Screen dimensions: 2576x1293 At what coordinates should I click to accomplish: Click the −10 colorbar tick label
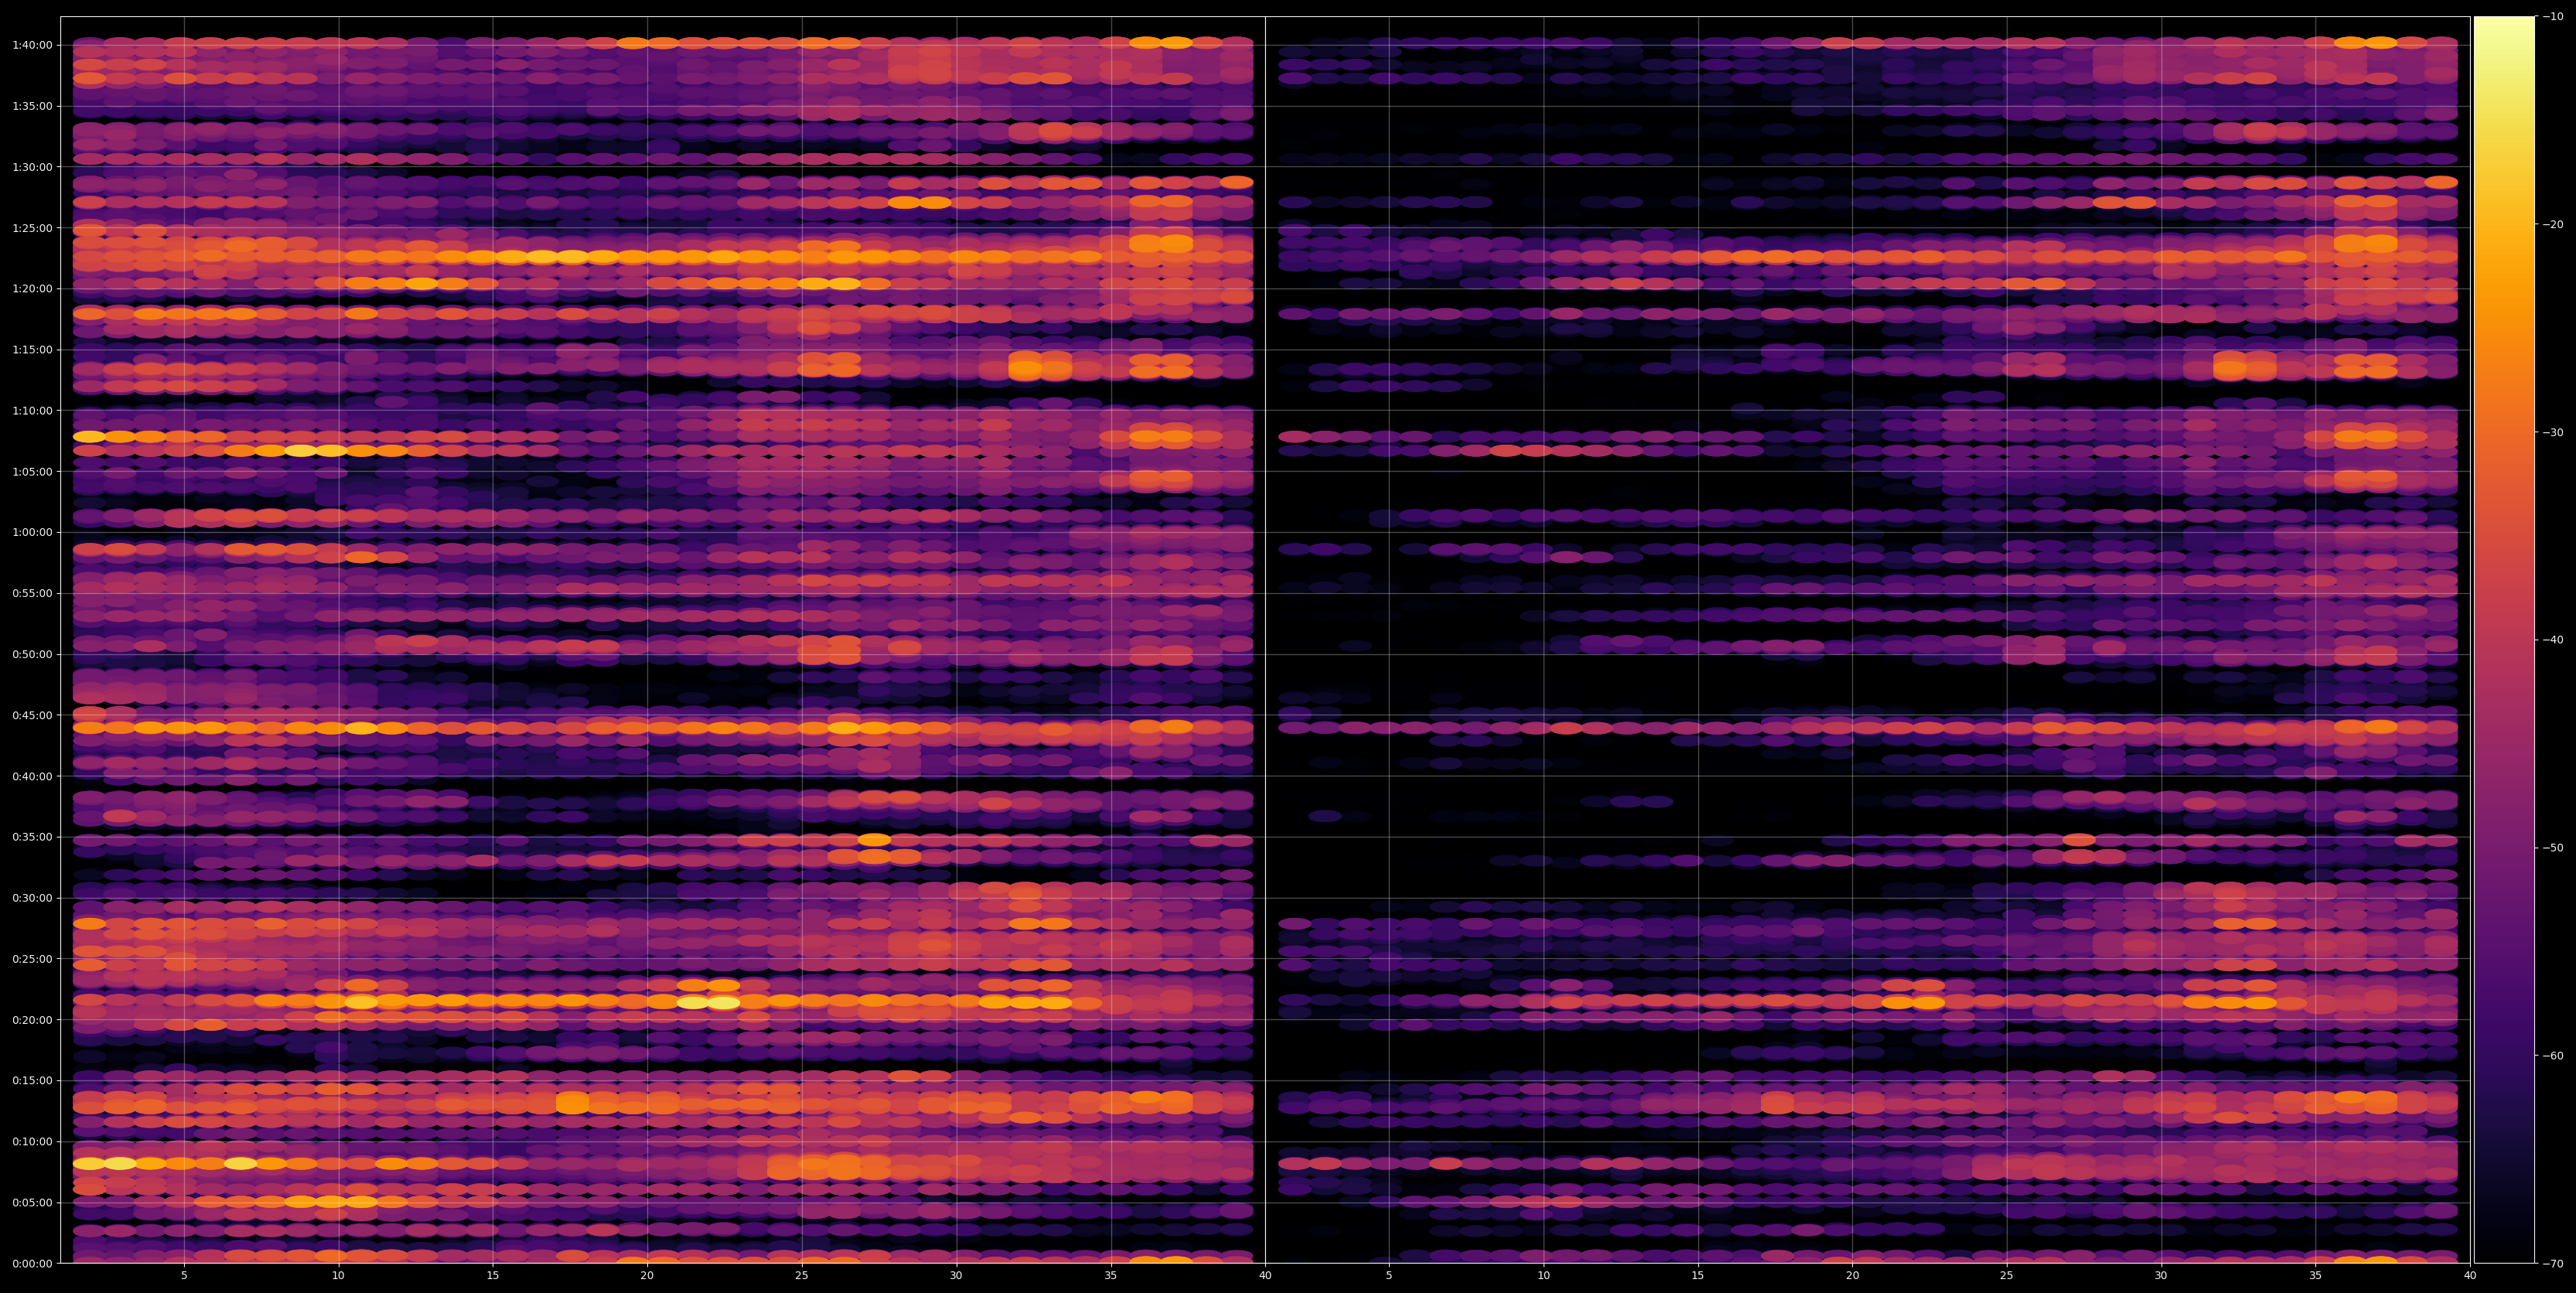pyautogui.click(x=2553, y=16)
